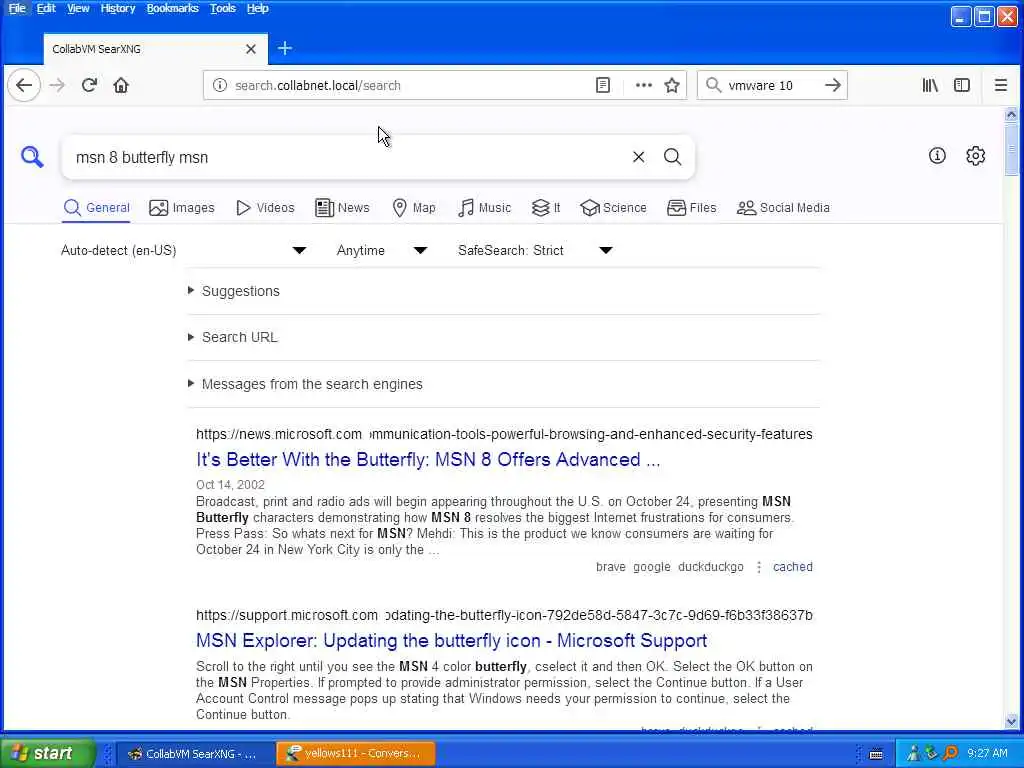Reload the current page
Screen dimensions: 1024x768
[89, 86]
